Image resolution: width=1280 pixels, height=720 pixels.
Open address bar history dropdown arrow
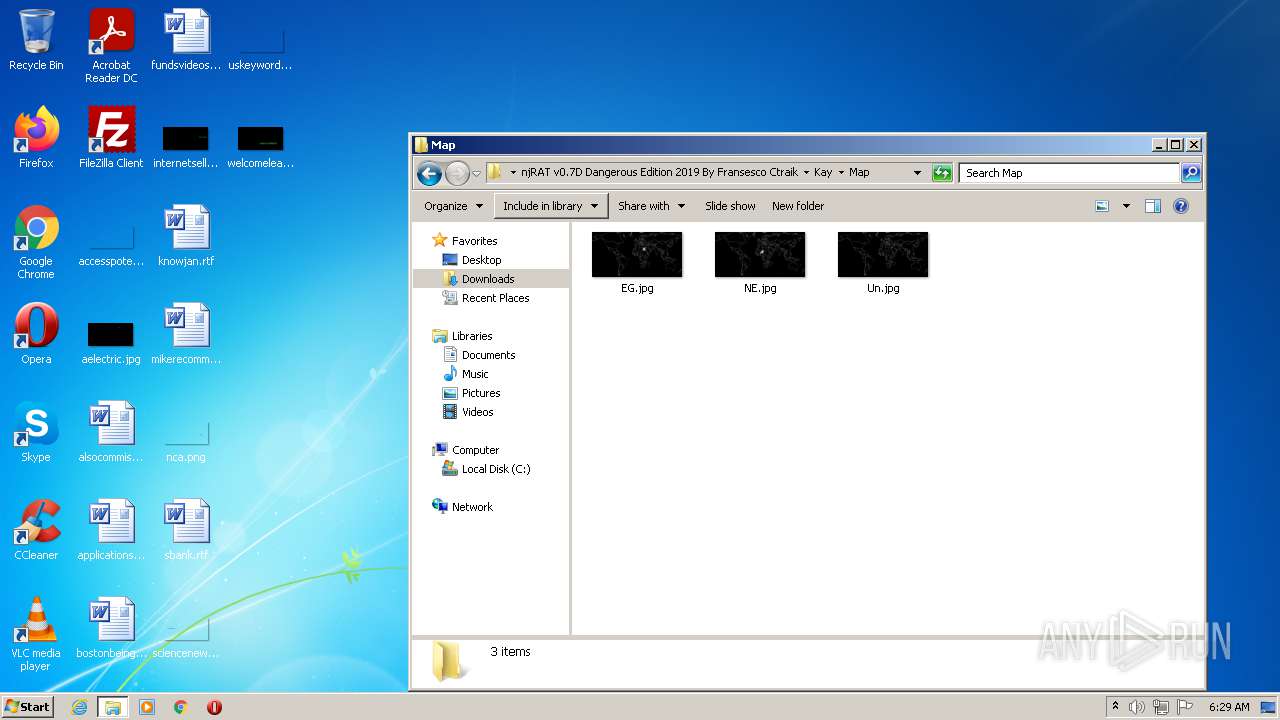pyautogui.click(x=917, y=173)
